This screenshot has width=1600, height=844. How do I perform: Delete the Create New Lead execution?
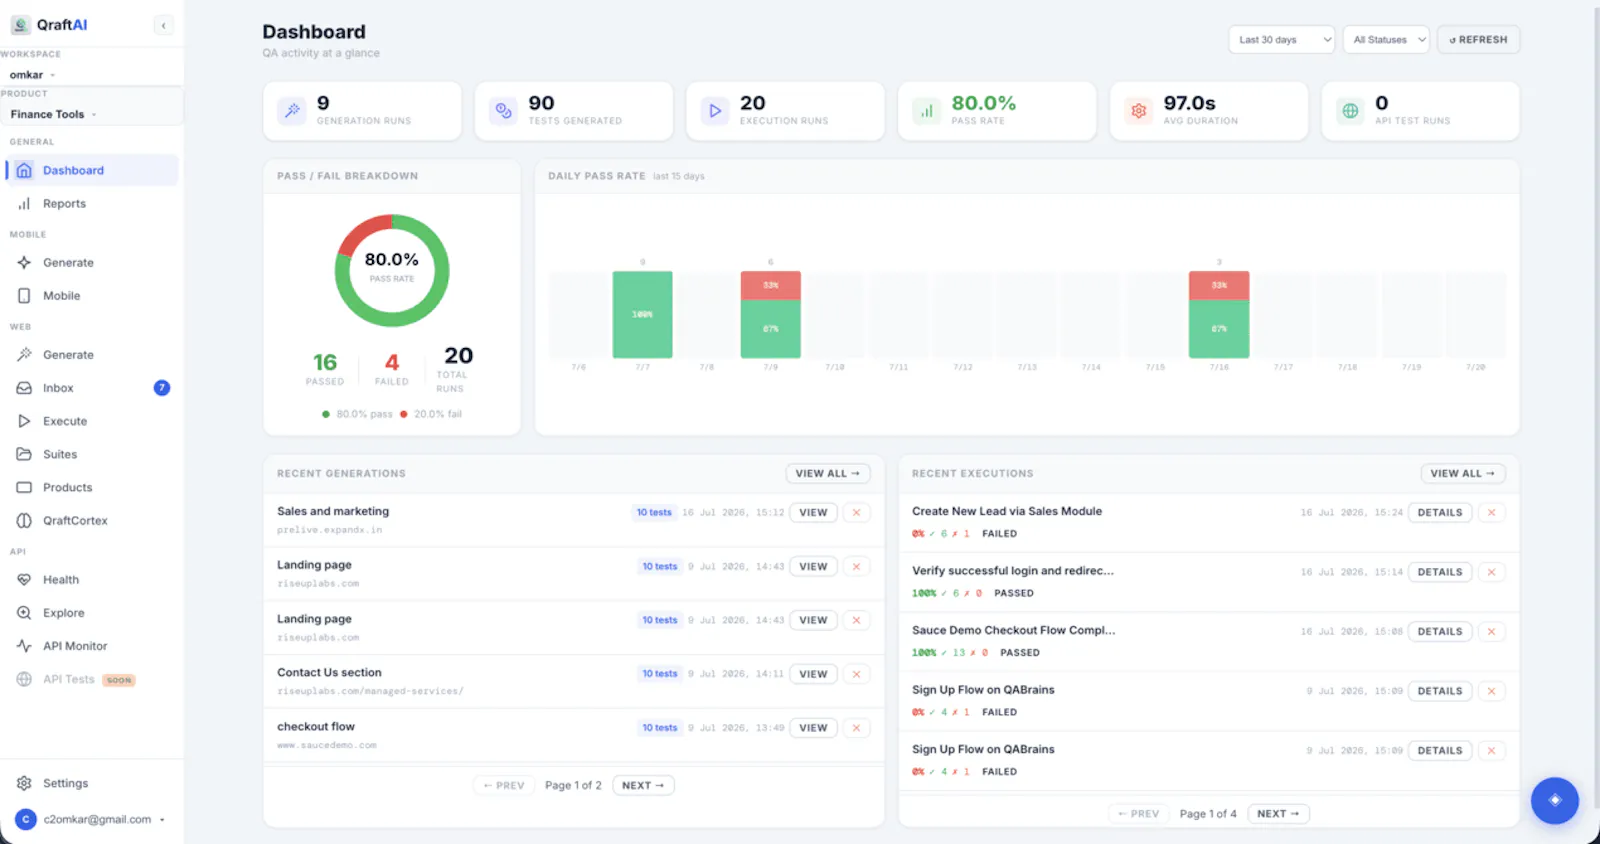(1492, 513)
